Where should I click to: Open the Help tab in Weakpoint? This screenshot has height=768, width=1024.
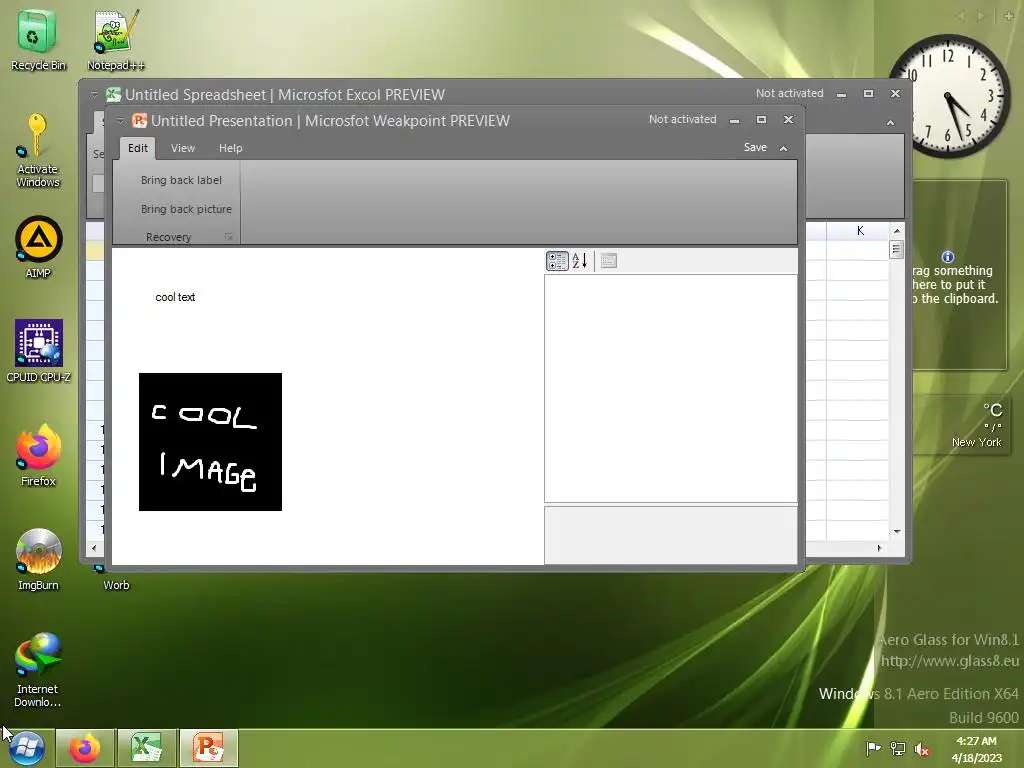click(231, 148)
